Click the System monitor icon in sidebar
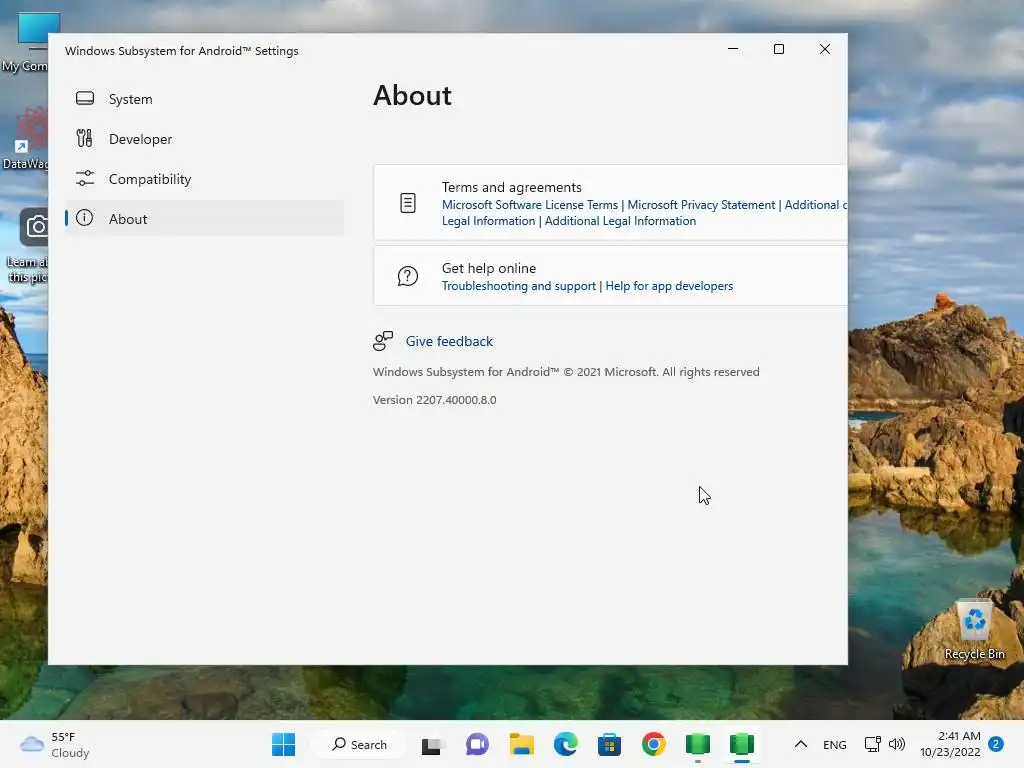The image size is (1024, 768). tap(85, 99)
